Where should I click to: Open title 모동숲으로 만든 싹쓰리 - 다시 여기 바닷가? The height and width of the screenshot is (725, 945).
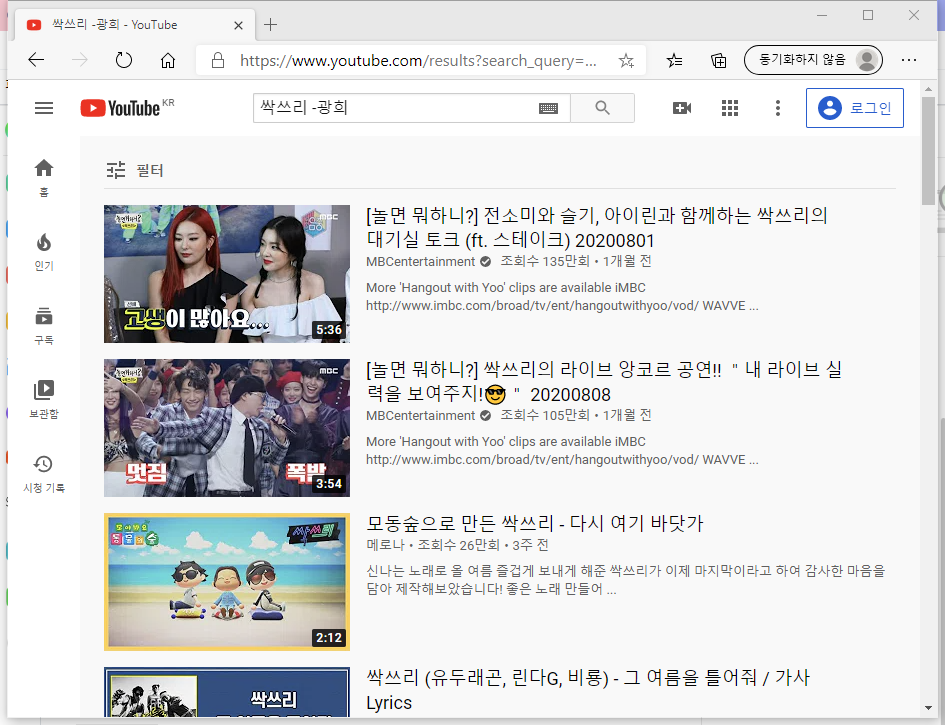pos(535,523)
